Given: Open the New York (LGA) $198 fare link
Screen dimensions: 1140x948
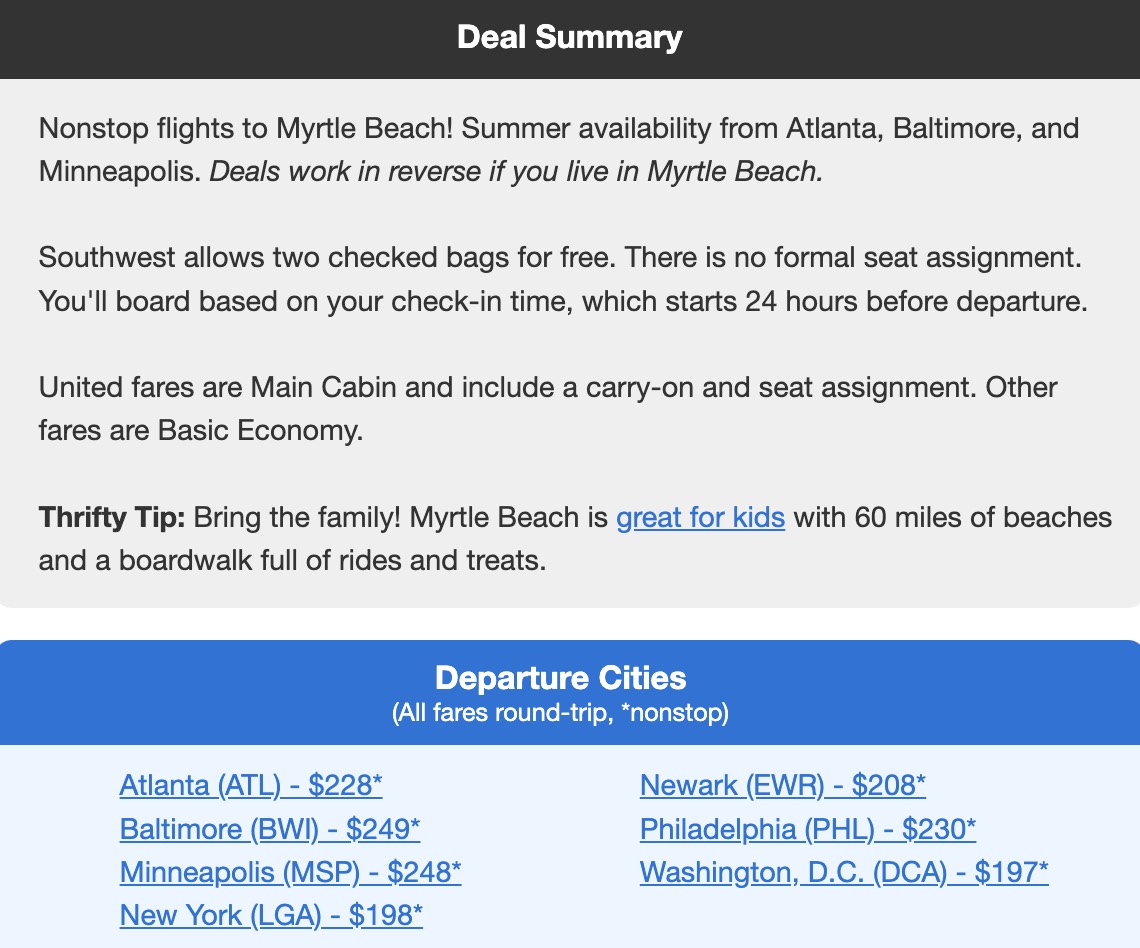Looking at the screenshot, I should point(270,916).
